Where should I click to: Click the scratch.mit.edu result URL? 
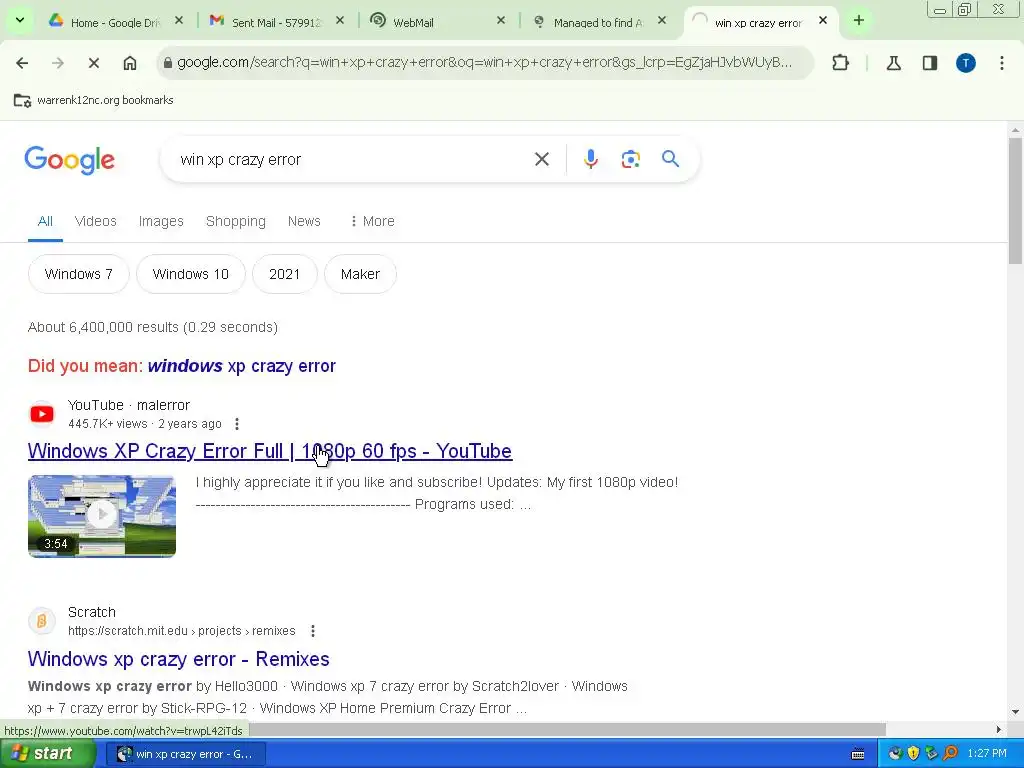(182, 631)
